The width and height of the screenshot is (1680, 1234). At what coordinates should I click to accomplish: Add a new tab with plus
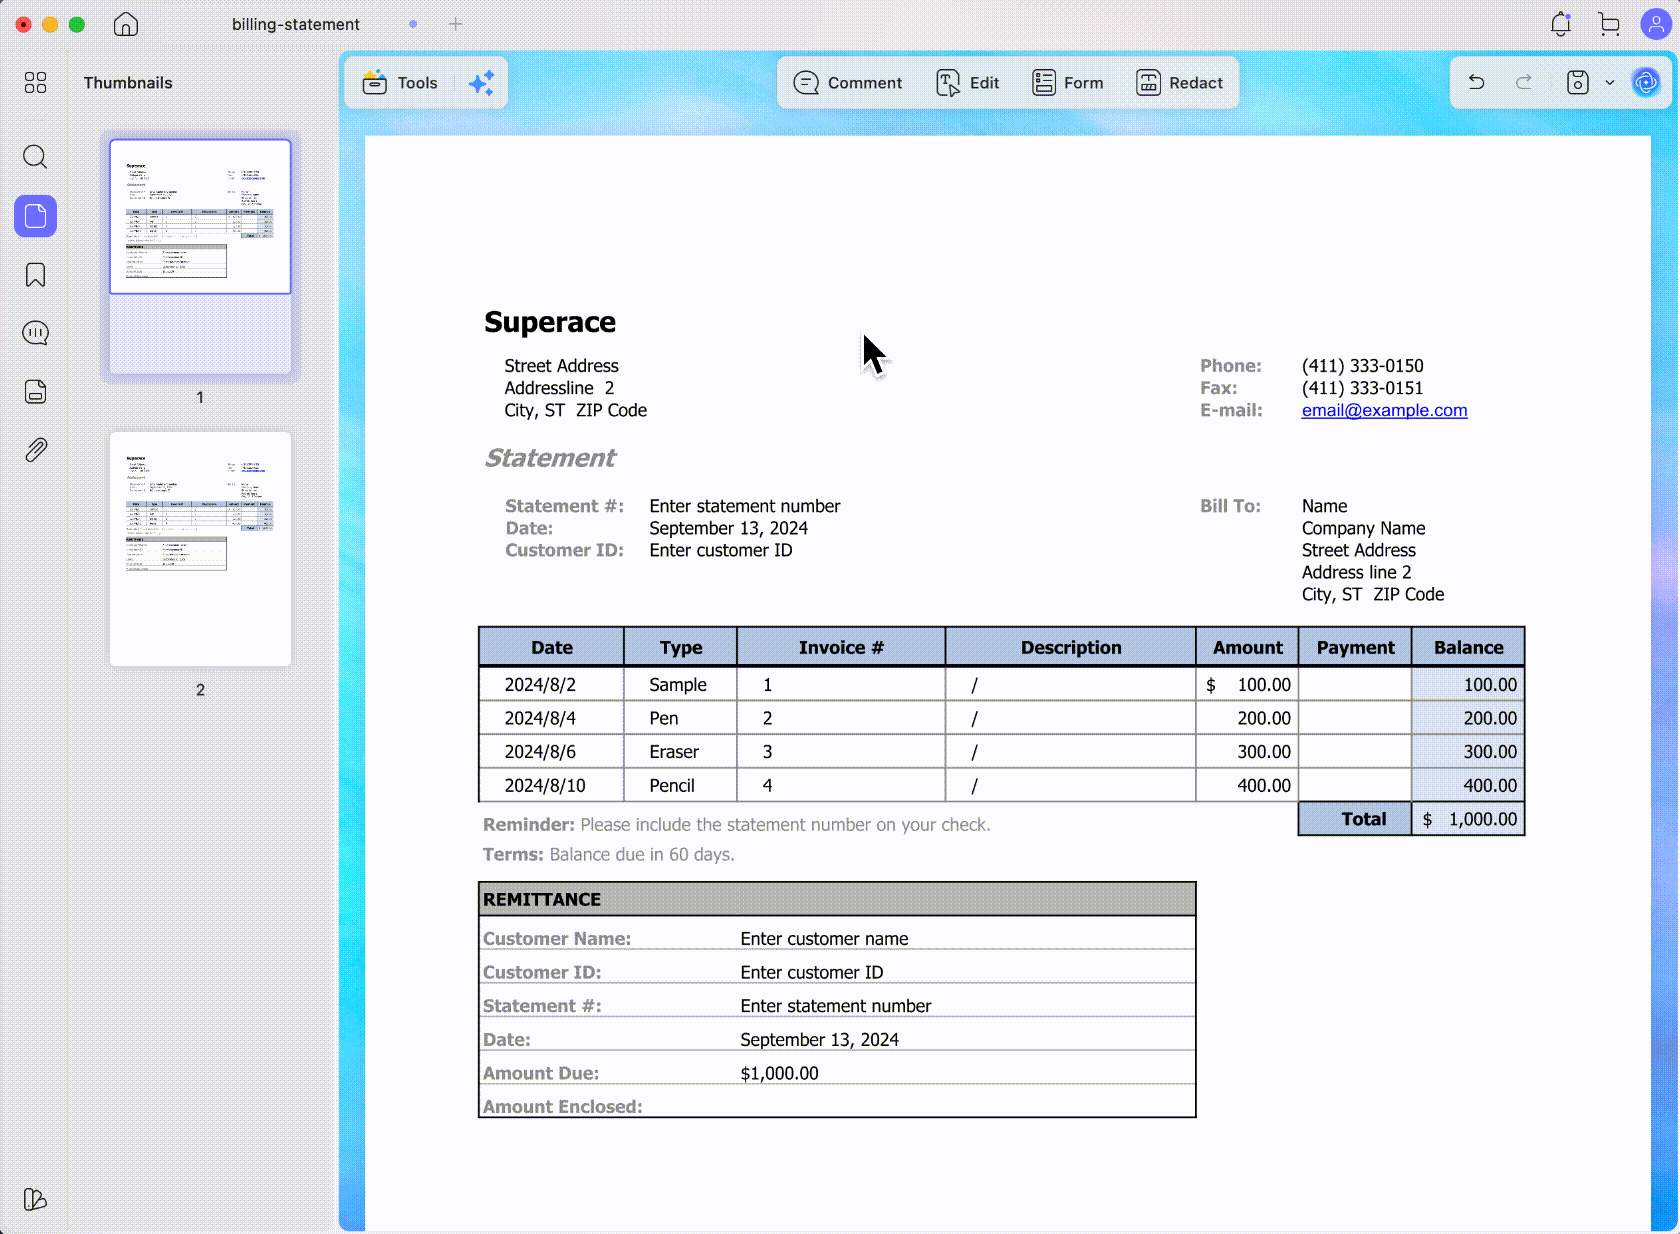[456, 24]
